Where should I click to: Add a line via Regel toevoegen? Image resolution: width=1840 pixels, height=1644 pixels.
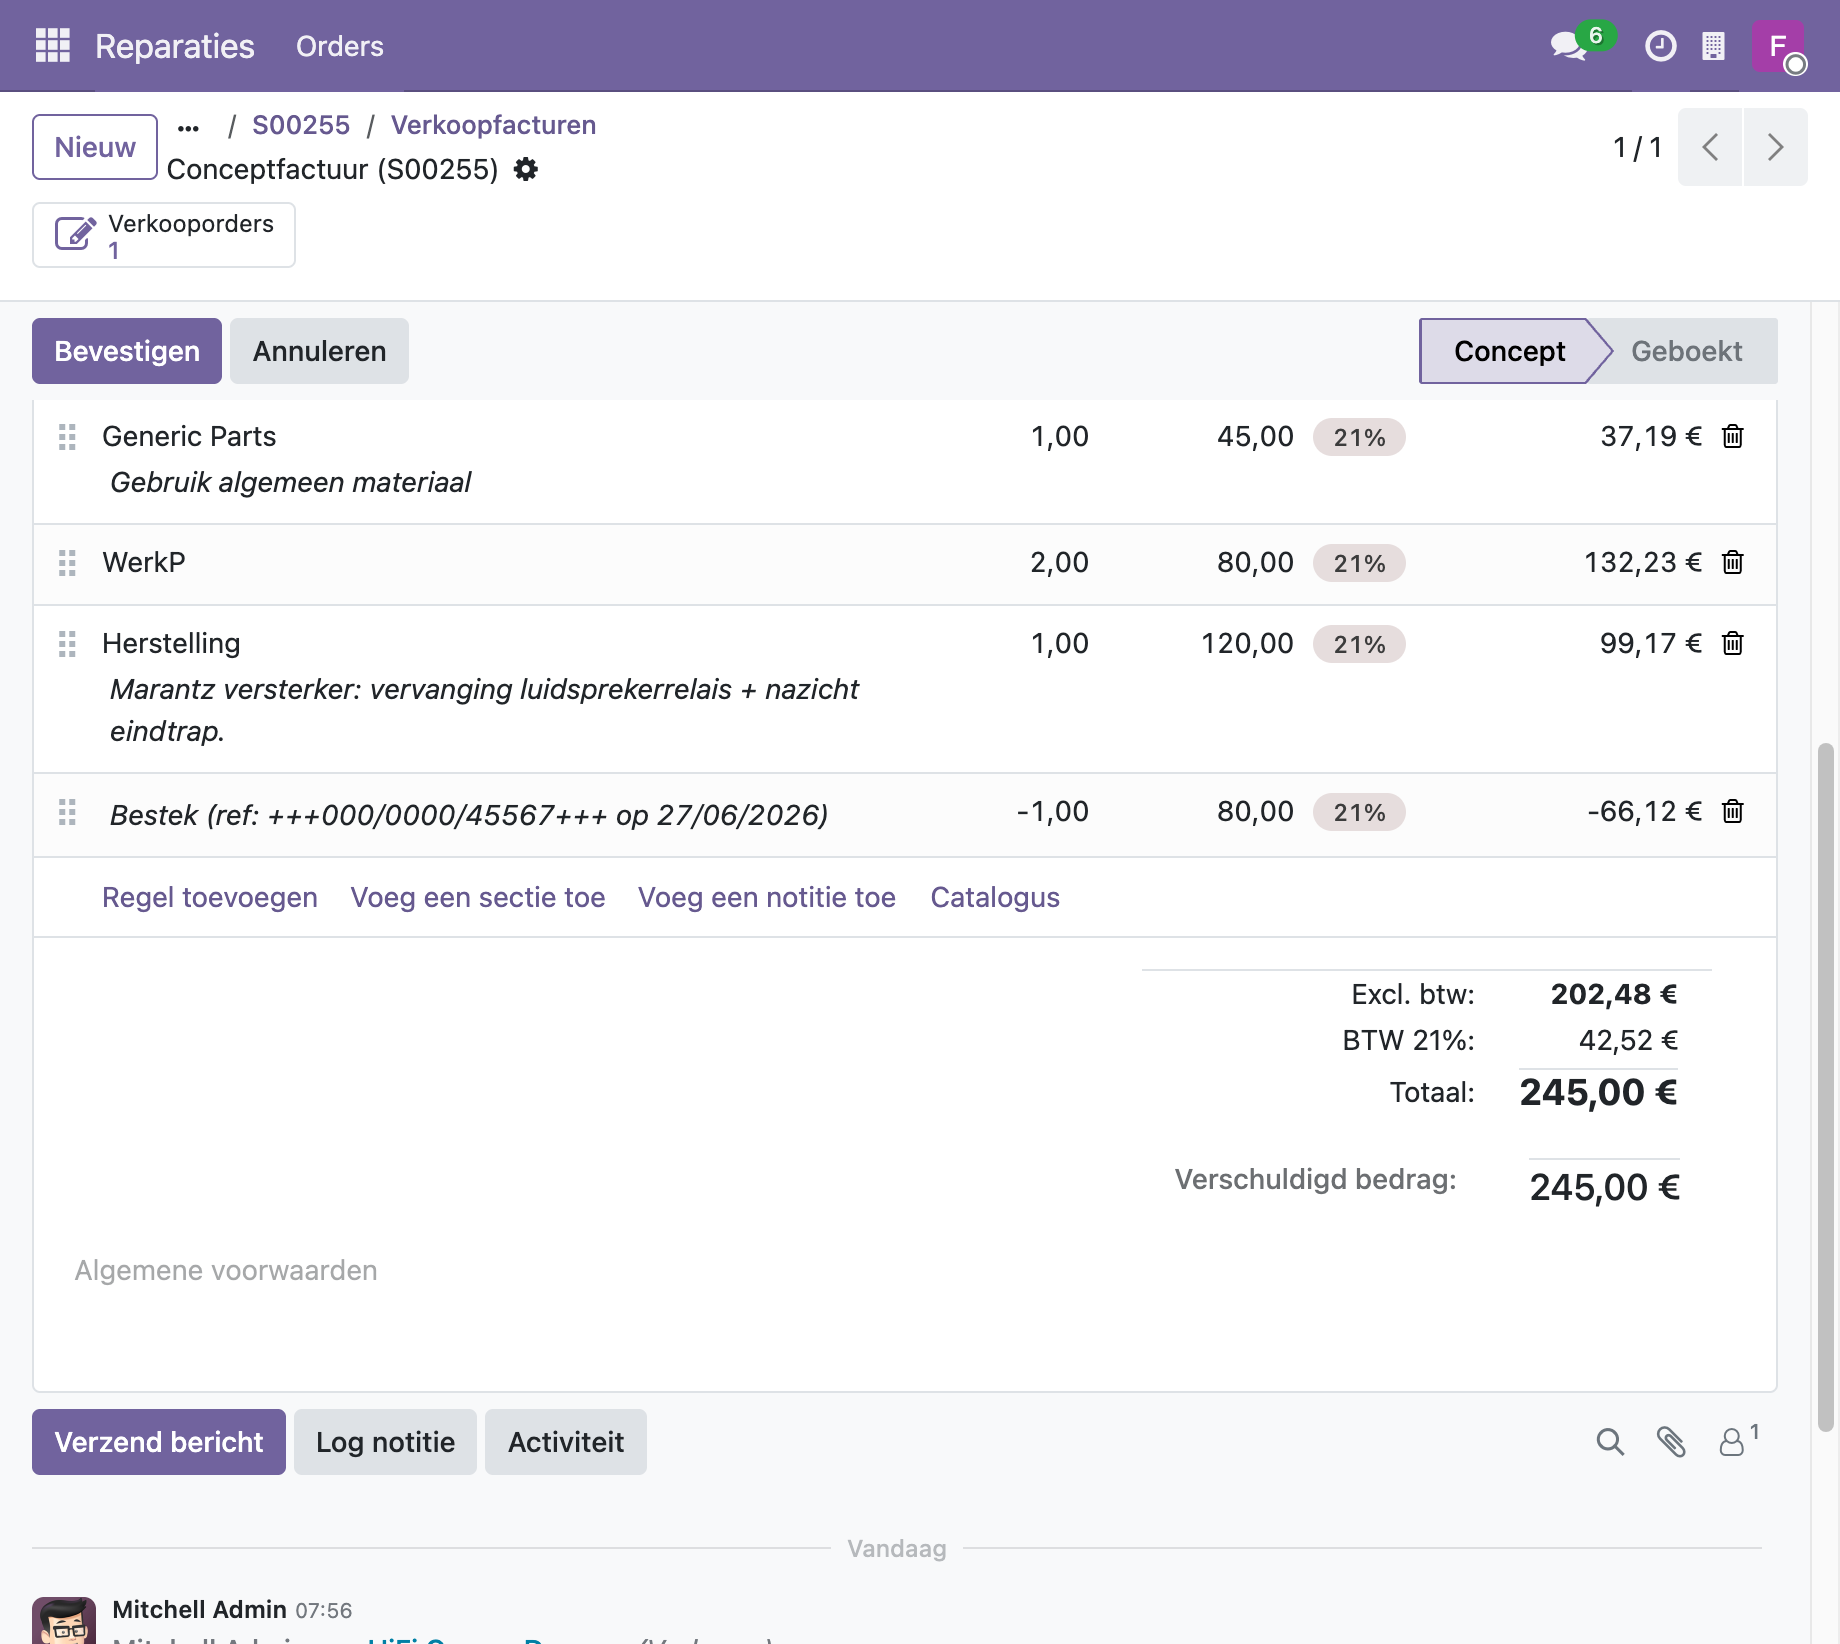click(x=210, y=897)
